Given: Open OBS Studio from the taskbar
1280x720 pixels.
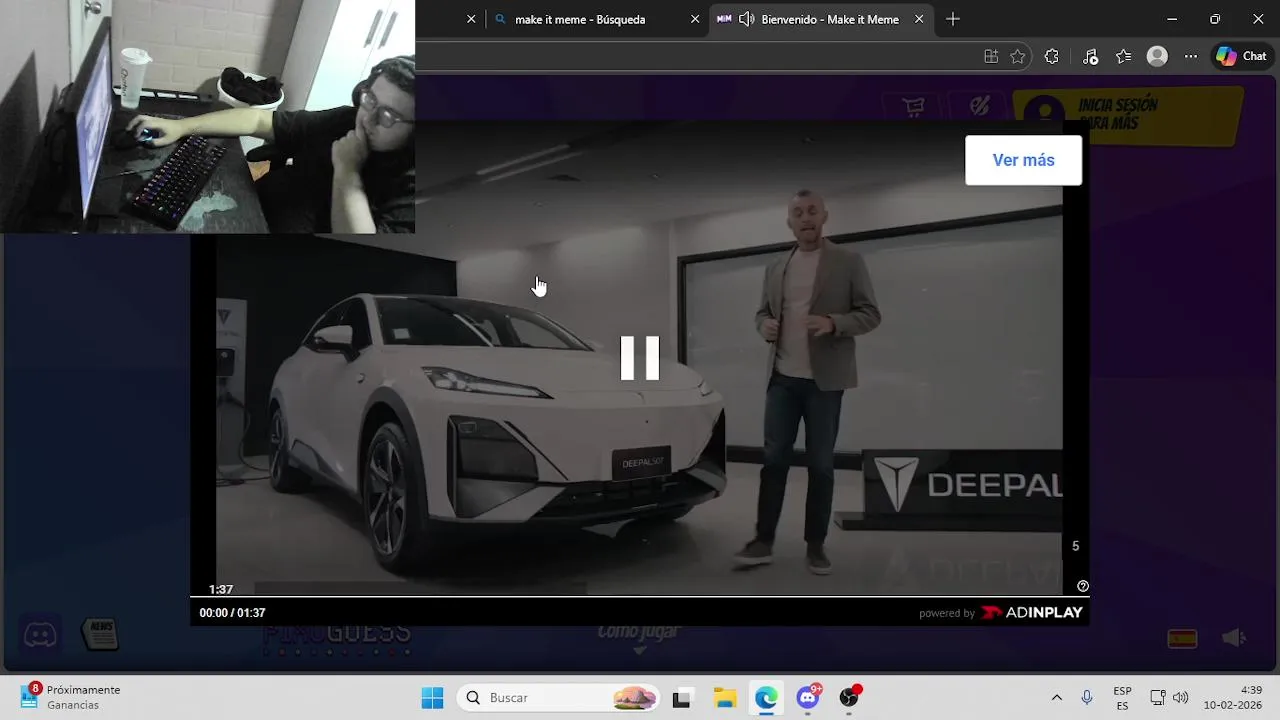Looking at the screenshot, I should click(x=849, y=698).
